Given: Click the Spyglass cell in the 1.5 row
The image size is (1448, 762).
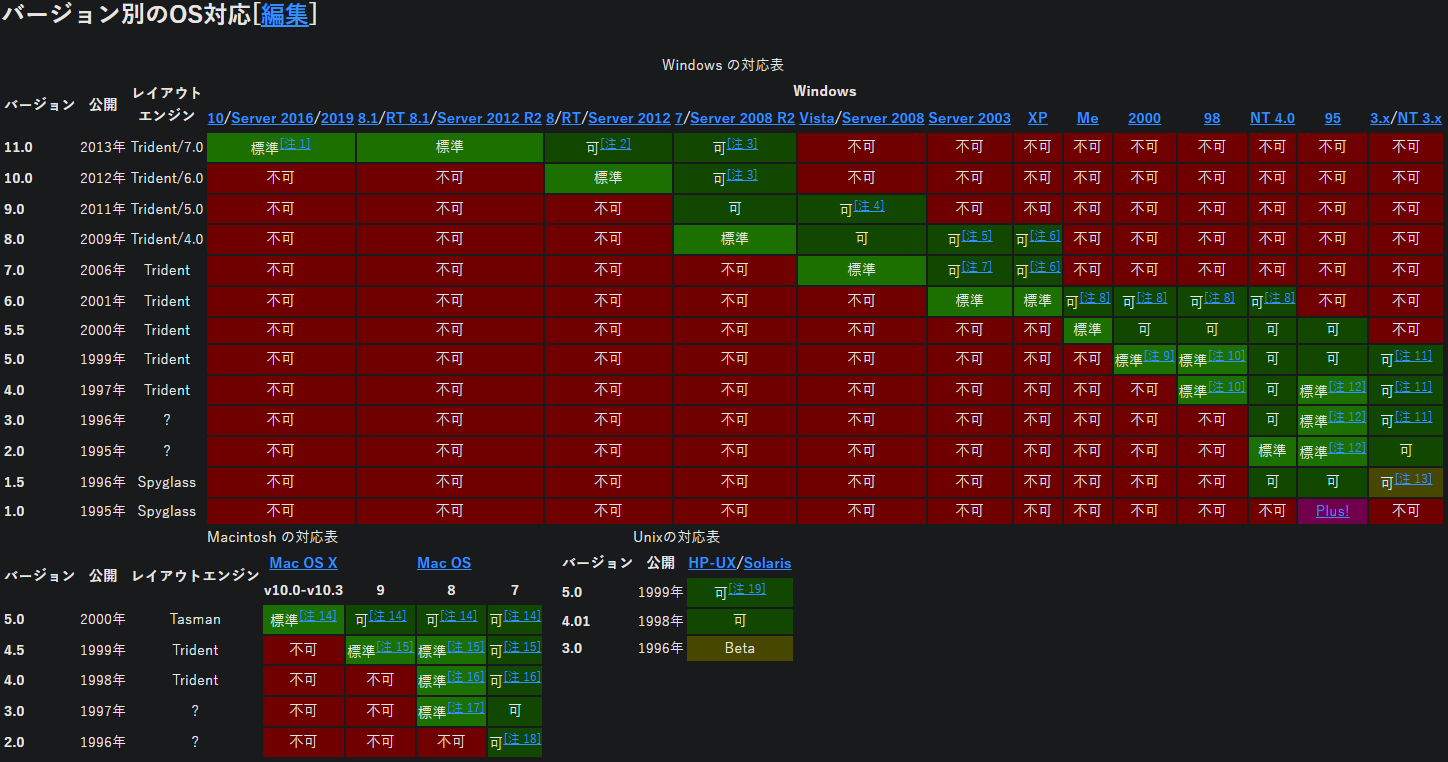Looking at the screenshot, I should 167,482.
